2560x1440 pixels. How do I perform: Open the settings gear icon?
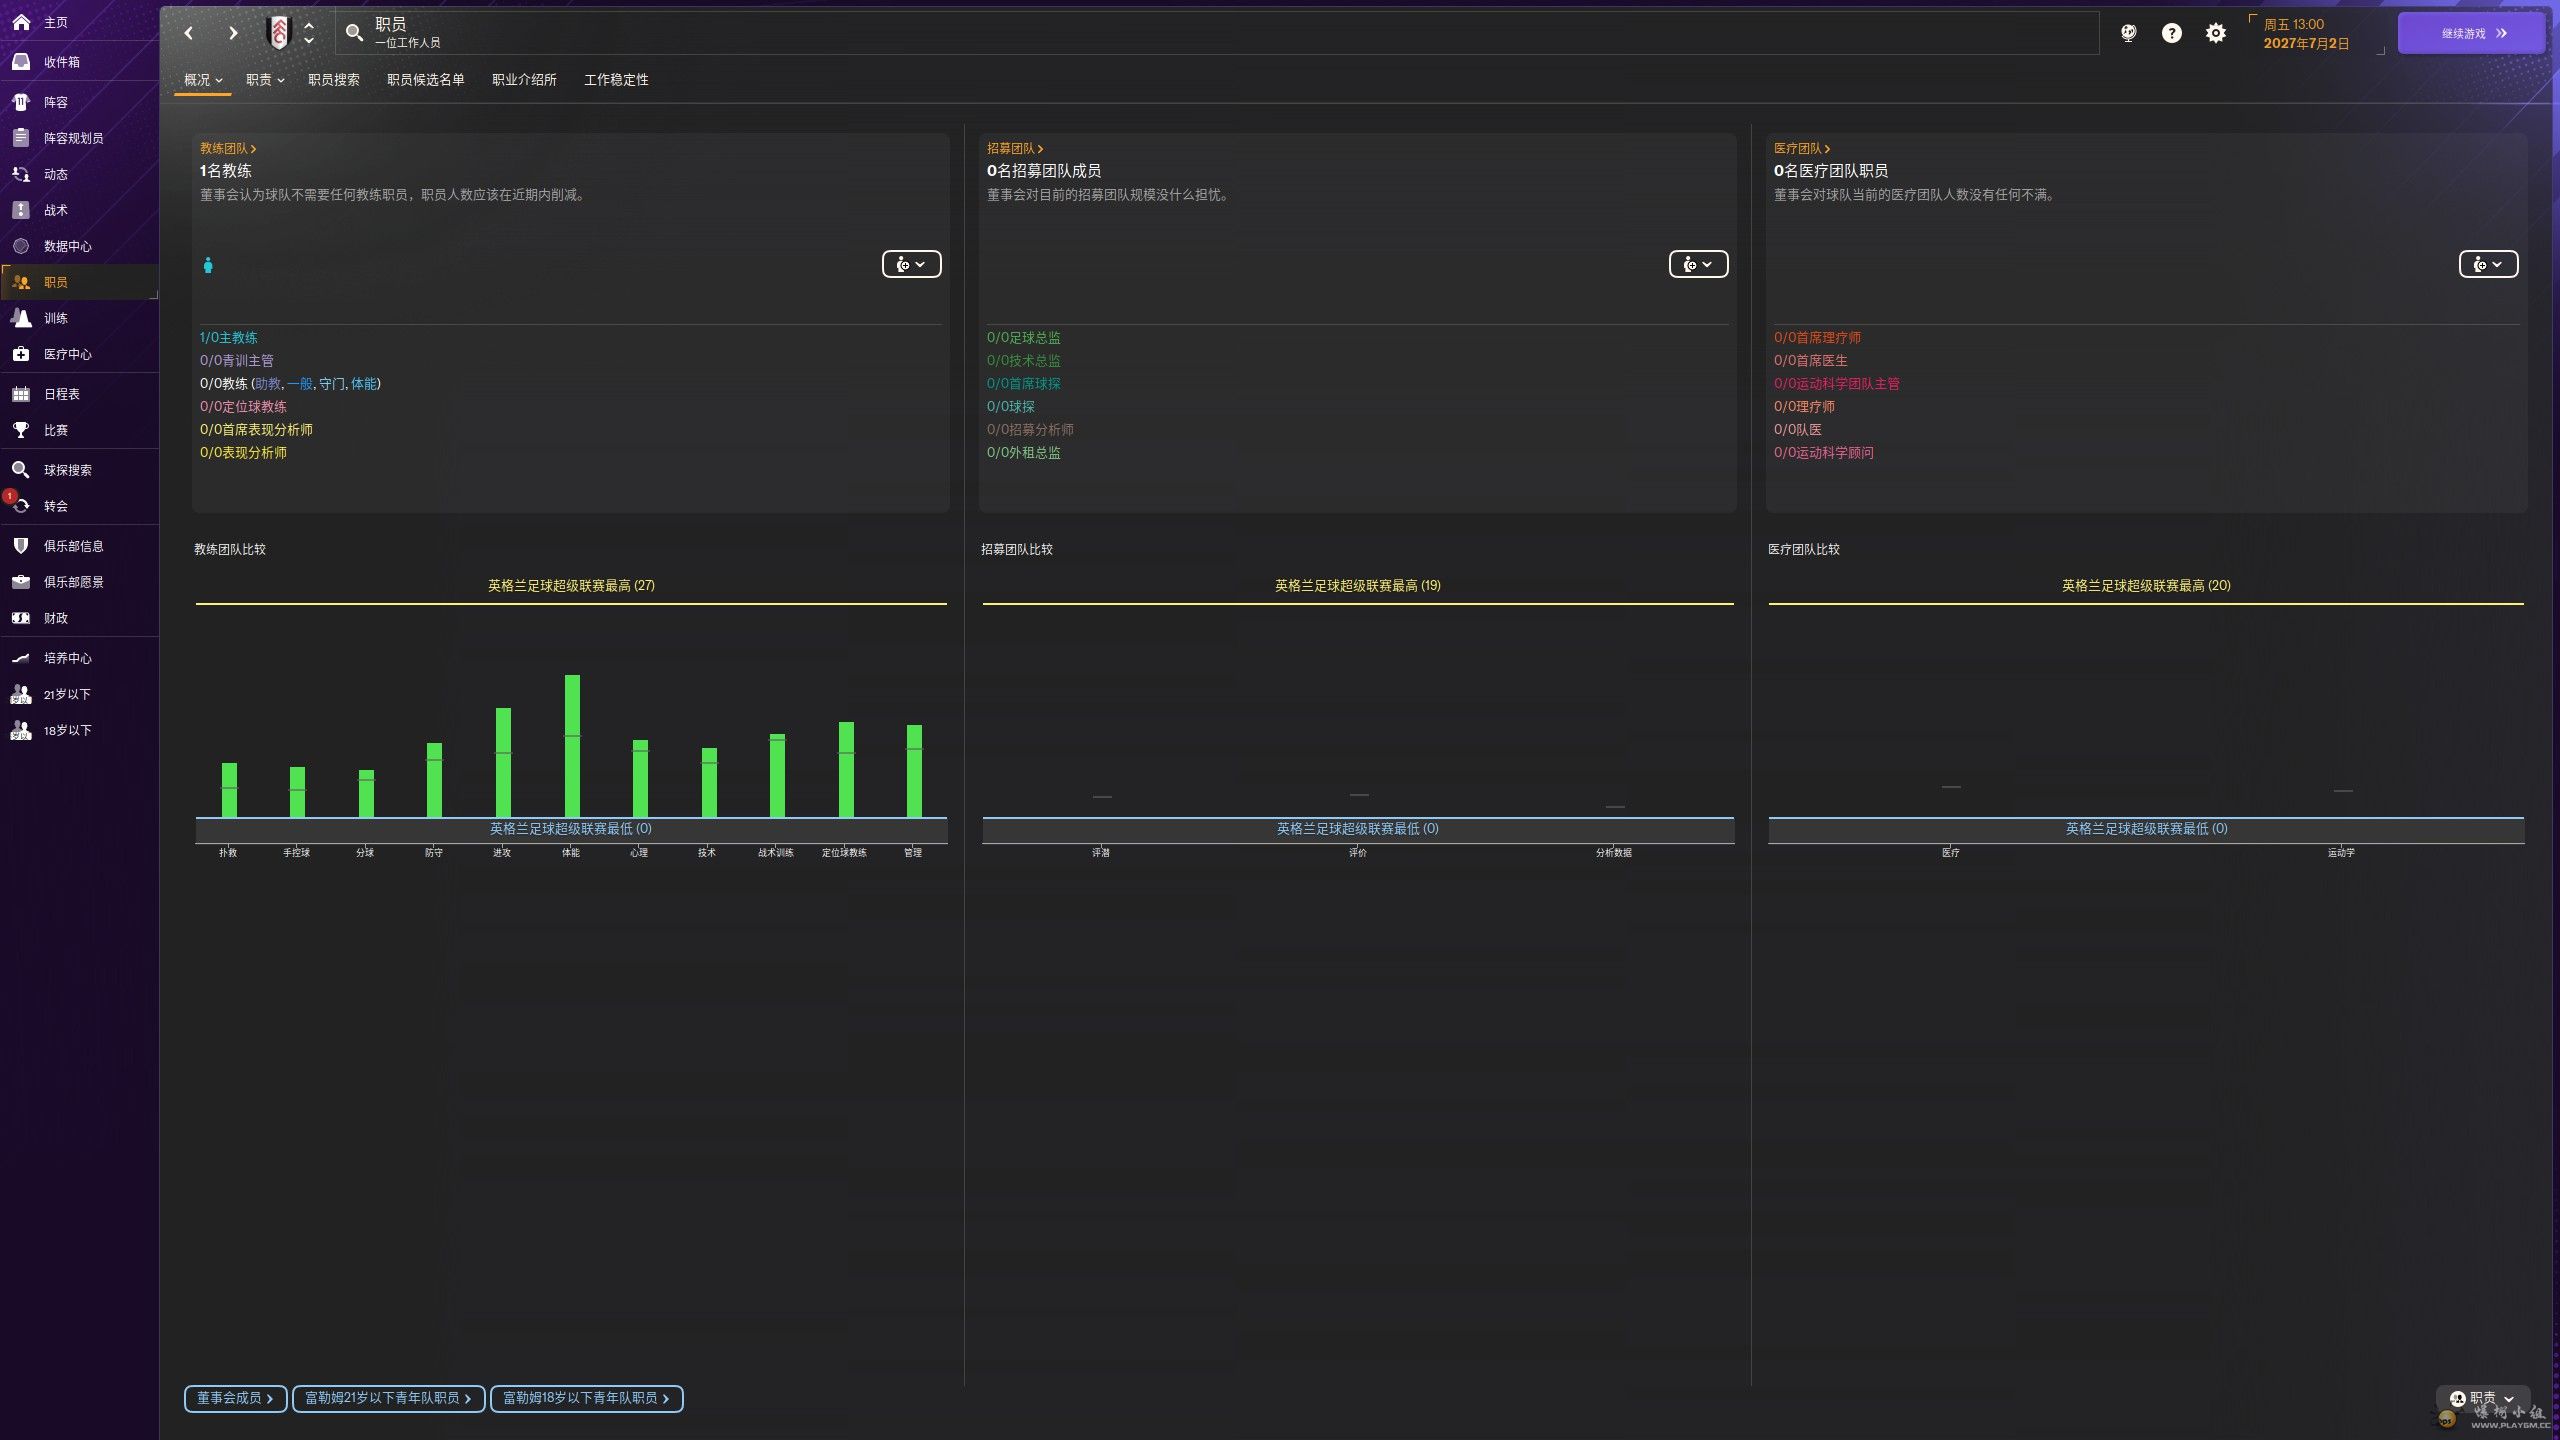(2216, 33)
